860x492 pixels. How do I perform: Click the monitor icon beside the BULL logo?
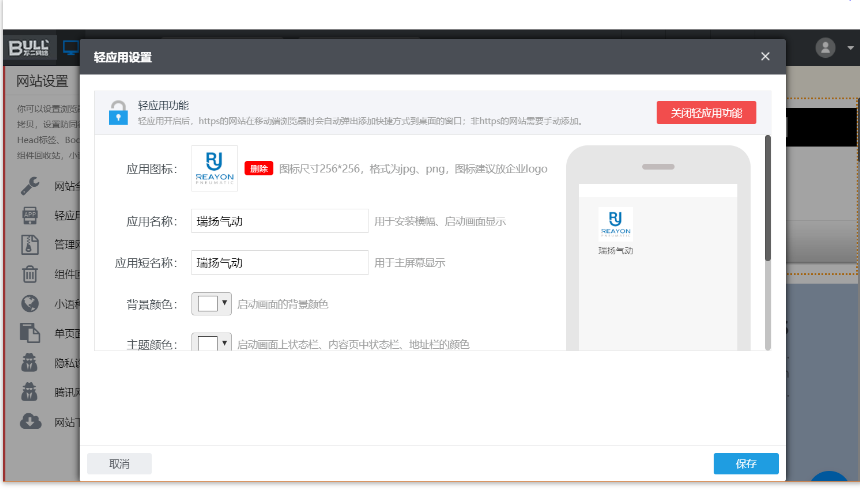pyautogui.click(x=71, y=47)
